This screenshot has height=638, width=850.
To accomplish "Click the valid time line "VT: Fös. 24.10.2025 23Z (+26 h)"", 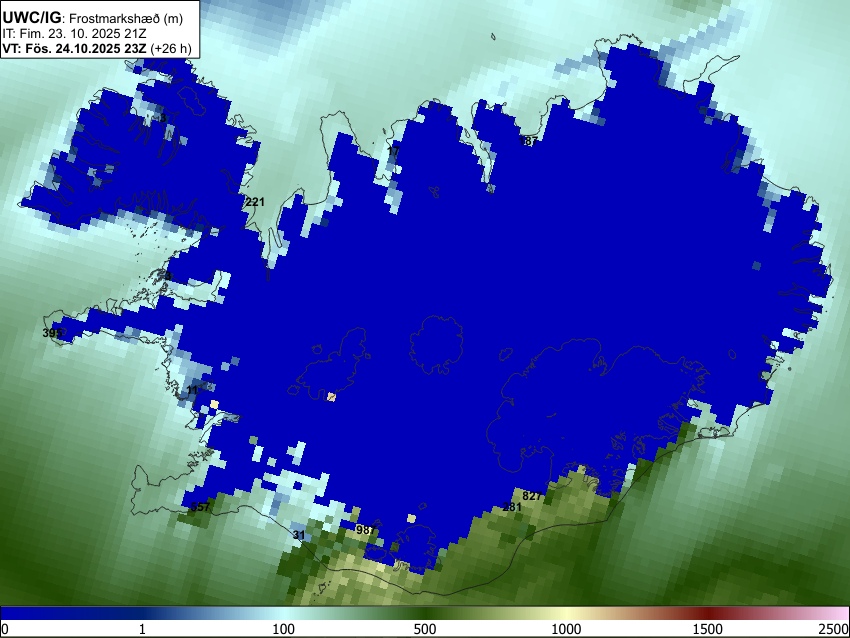I will click(x=97, y=48).
